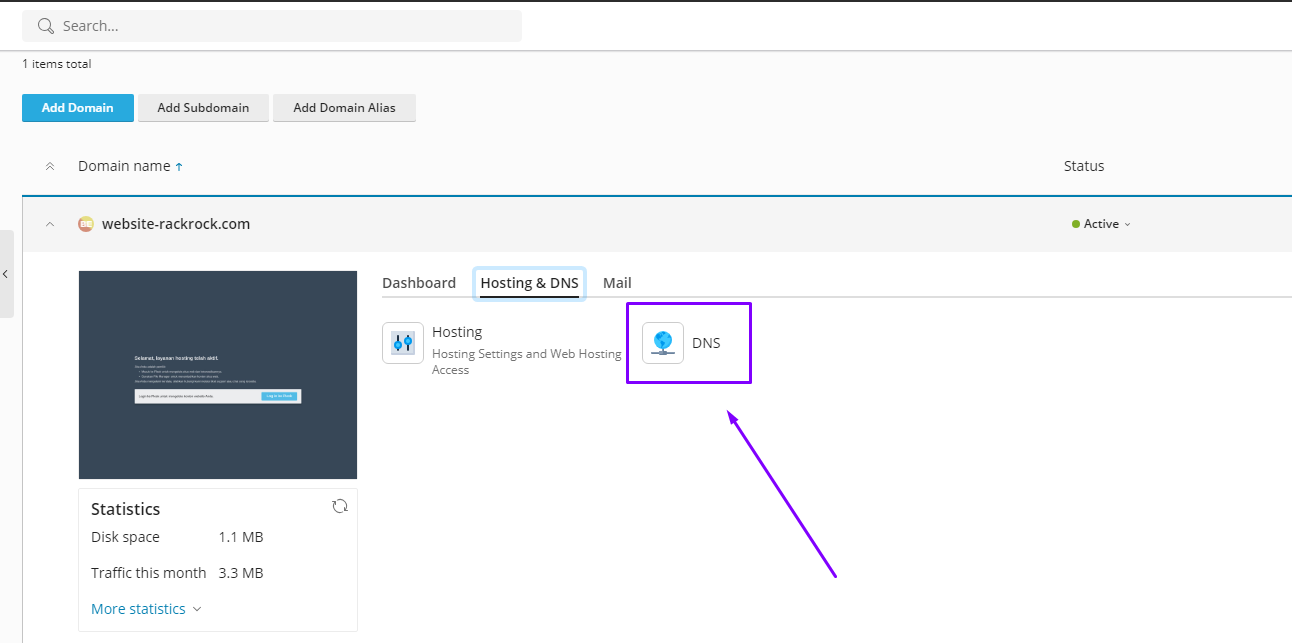The image size is (1292, 643).
Task: Collapse the website-rackrock.com row chevron
Action: (x=50, y=224)
